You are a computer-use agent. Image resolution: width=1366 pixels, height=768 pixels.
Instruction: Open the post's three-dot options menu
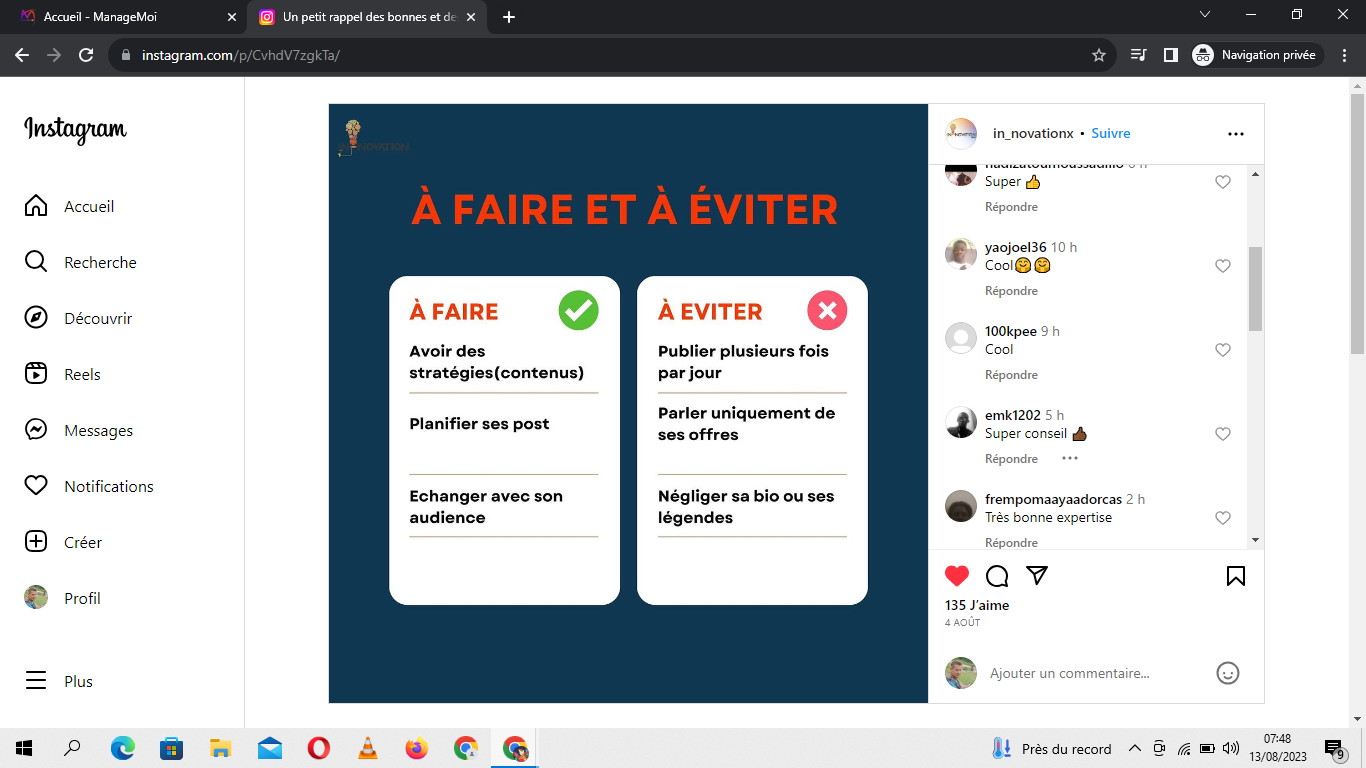pos(1236,134)
